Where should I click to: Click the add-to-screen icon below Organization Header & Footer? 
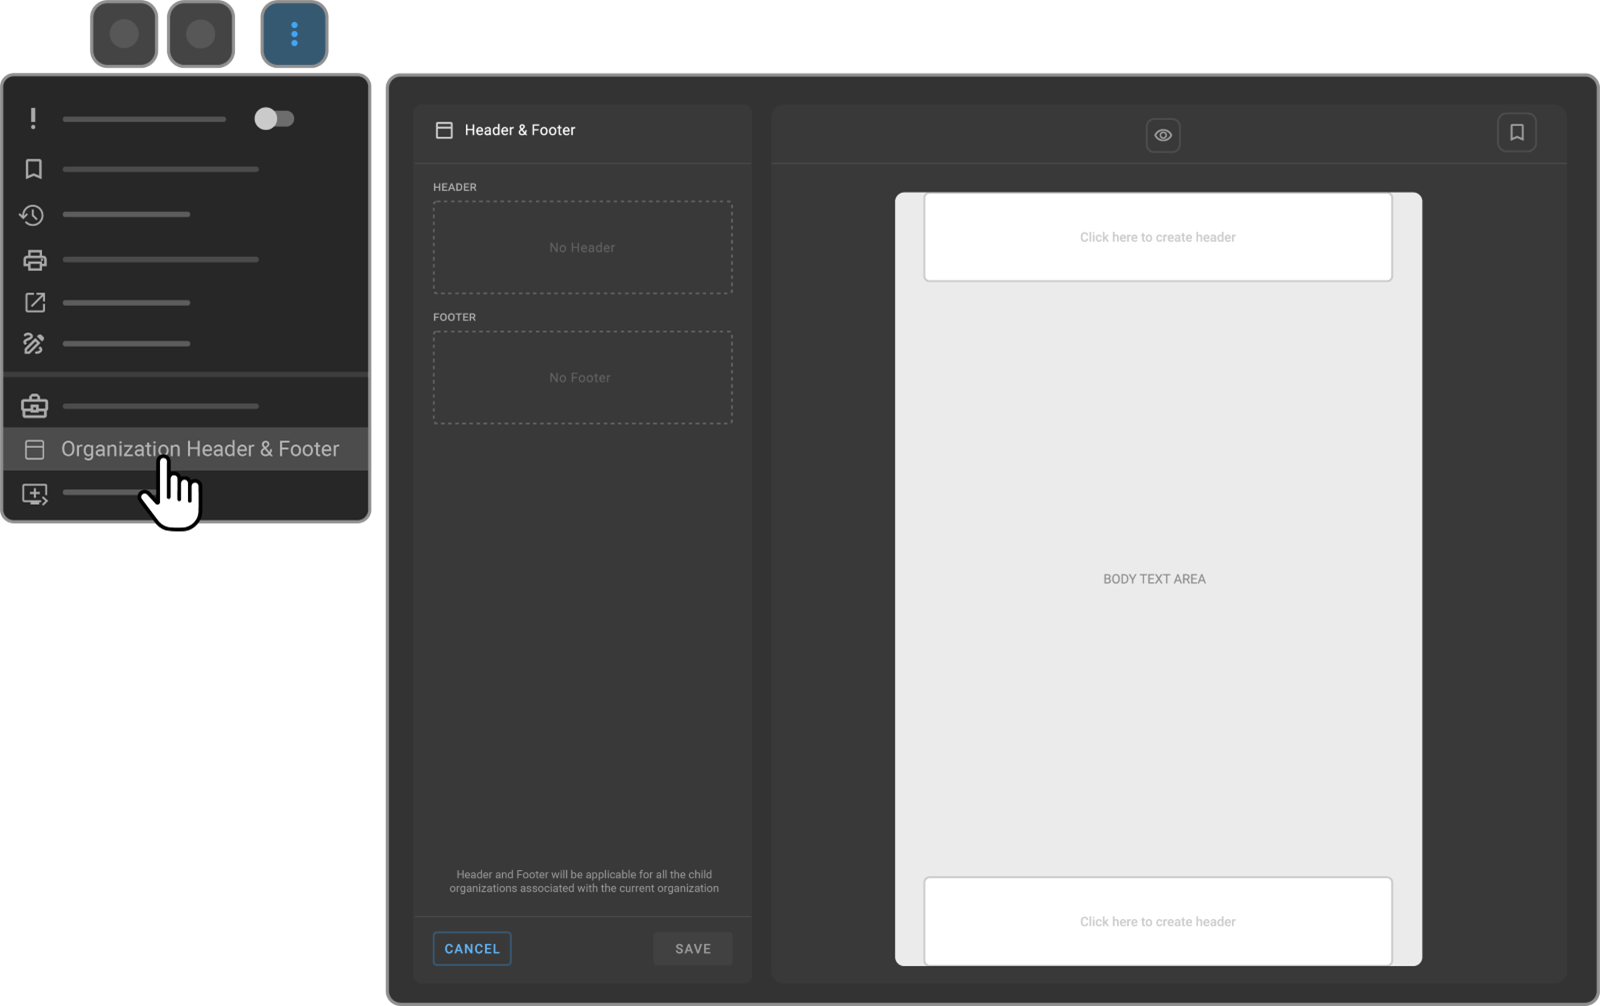pos(33,492)
